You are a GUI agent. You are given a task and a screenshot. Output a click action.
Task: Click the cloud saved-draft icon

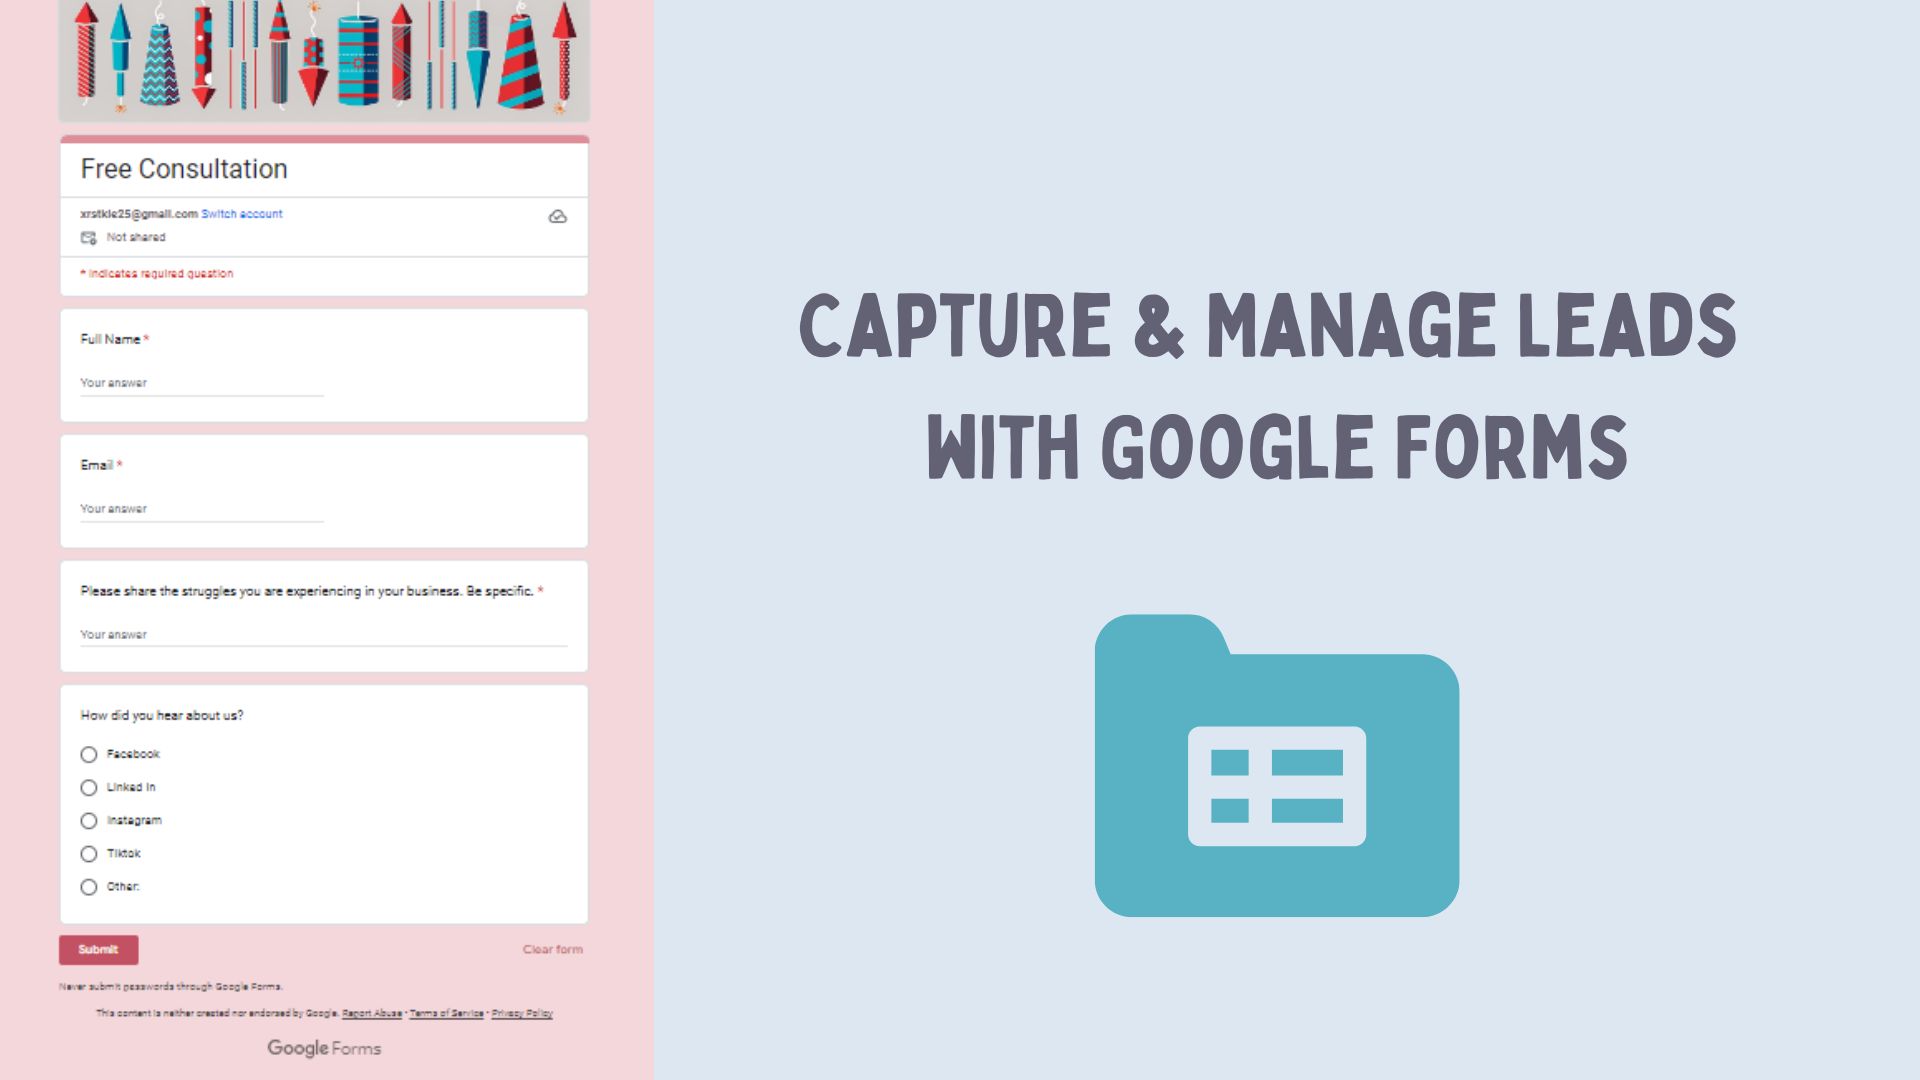[557, 217]
